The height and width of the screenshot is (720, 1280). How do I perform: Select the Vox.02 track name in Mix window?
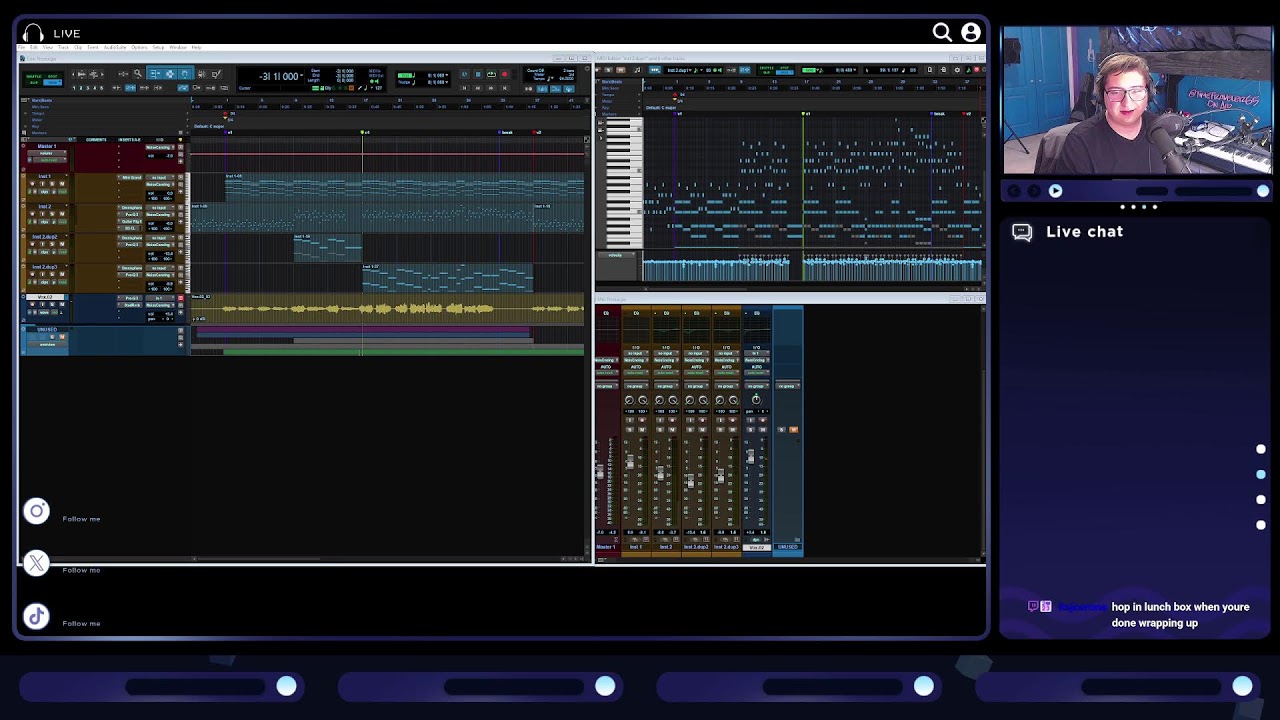[757, 547]
